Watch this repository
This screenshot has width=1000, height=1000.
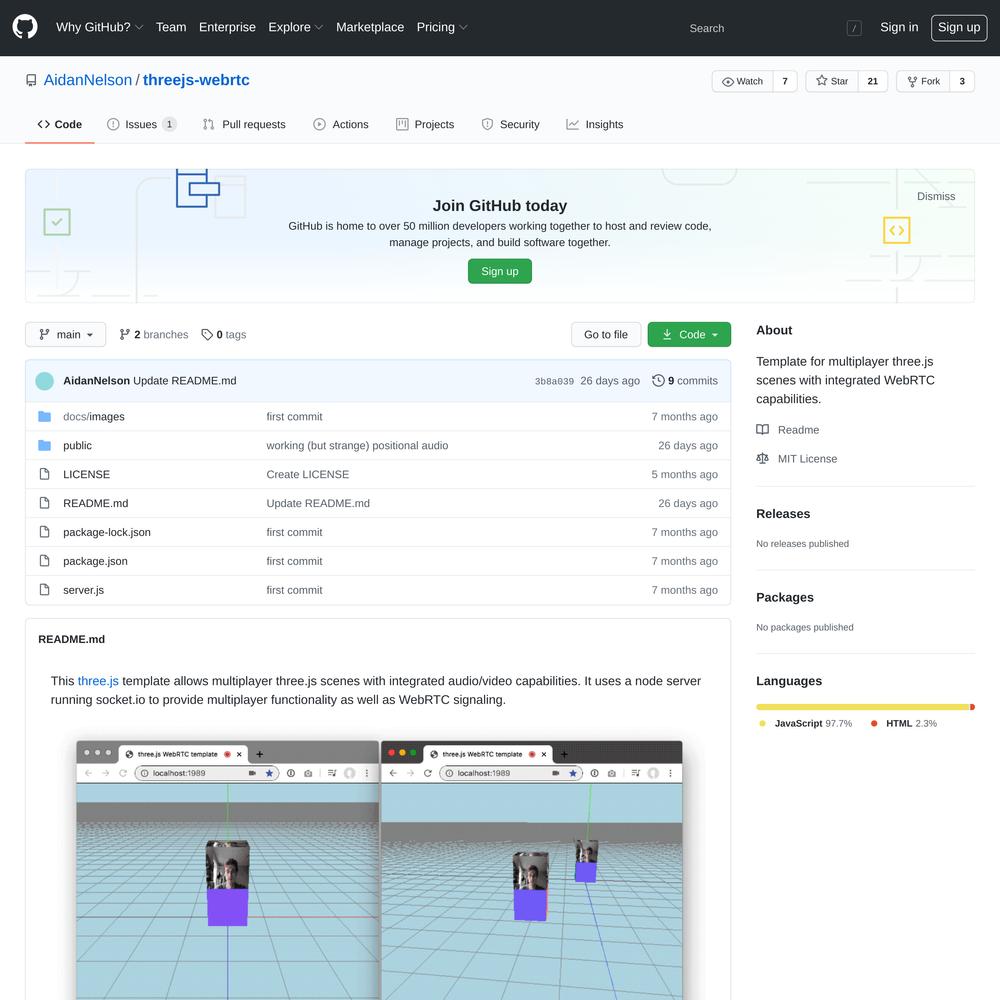[x=742, y=81]
